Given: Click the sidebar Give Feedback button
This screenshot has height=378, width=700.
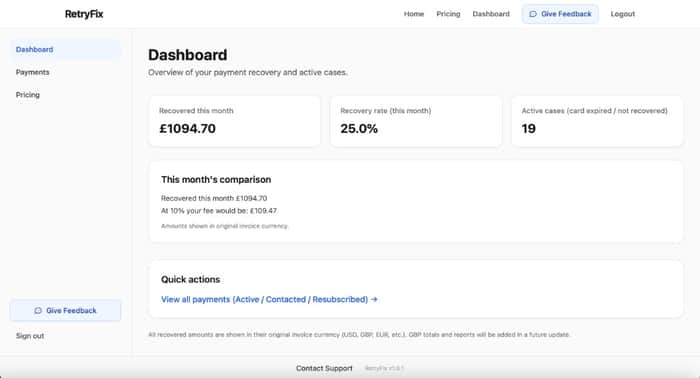Looking at the screenshot, I should pyautogui.click(x=65, y=311).
